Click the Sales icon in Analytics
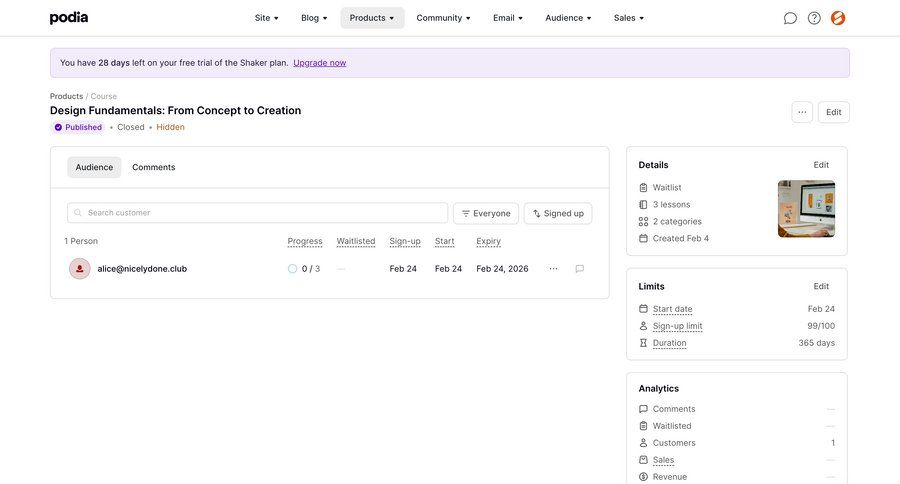The width and height of the screenshot is (900, 484). tap(643, 460)
